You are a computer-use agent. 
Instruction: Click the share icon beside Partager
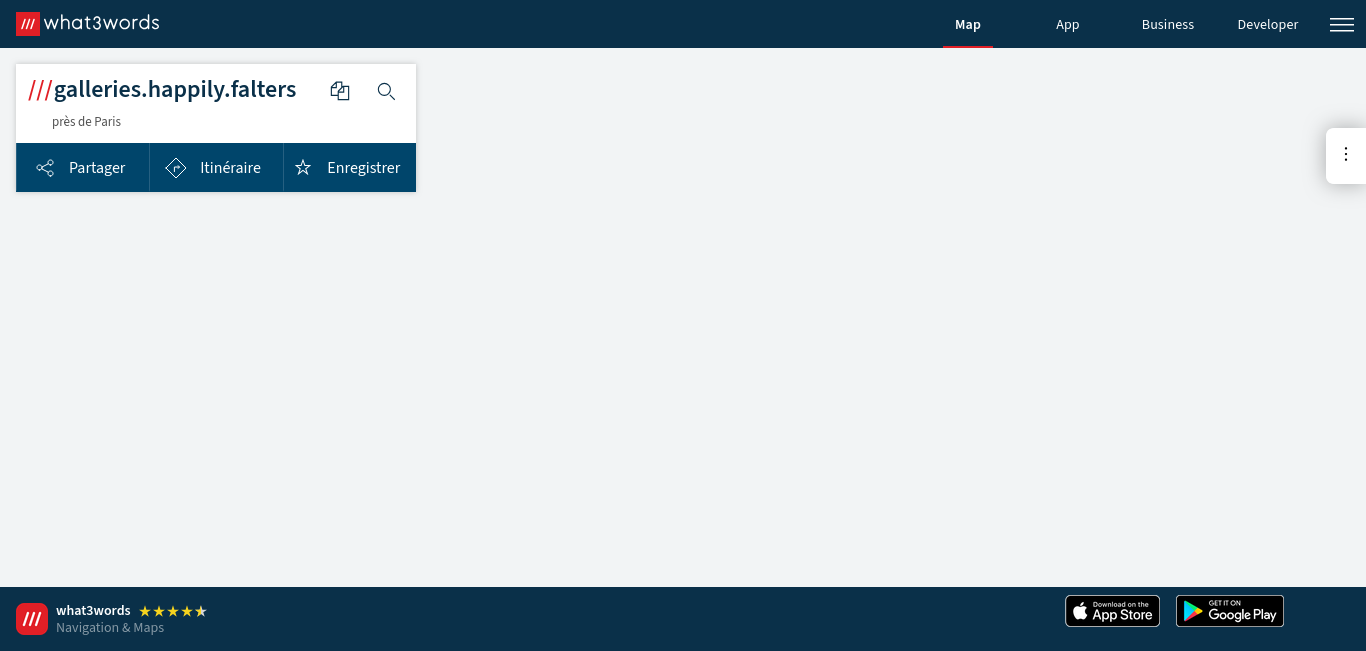pos(45,168)
